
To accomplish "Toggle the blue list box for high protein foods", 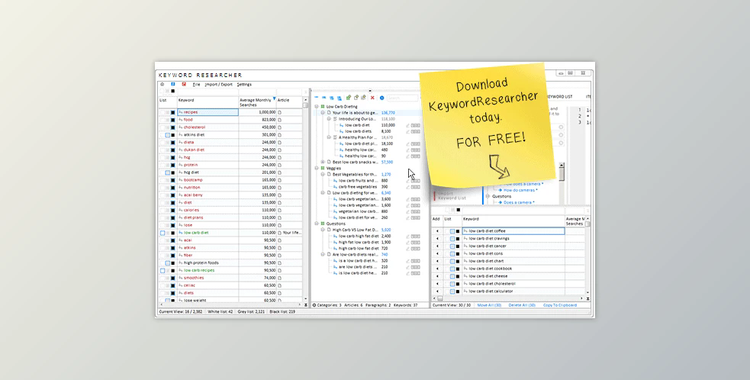I will coord(167,263).
